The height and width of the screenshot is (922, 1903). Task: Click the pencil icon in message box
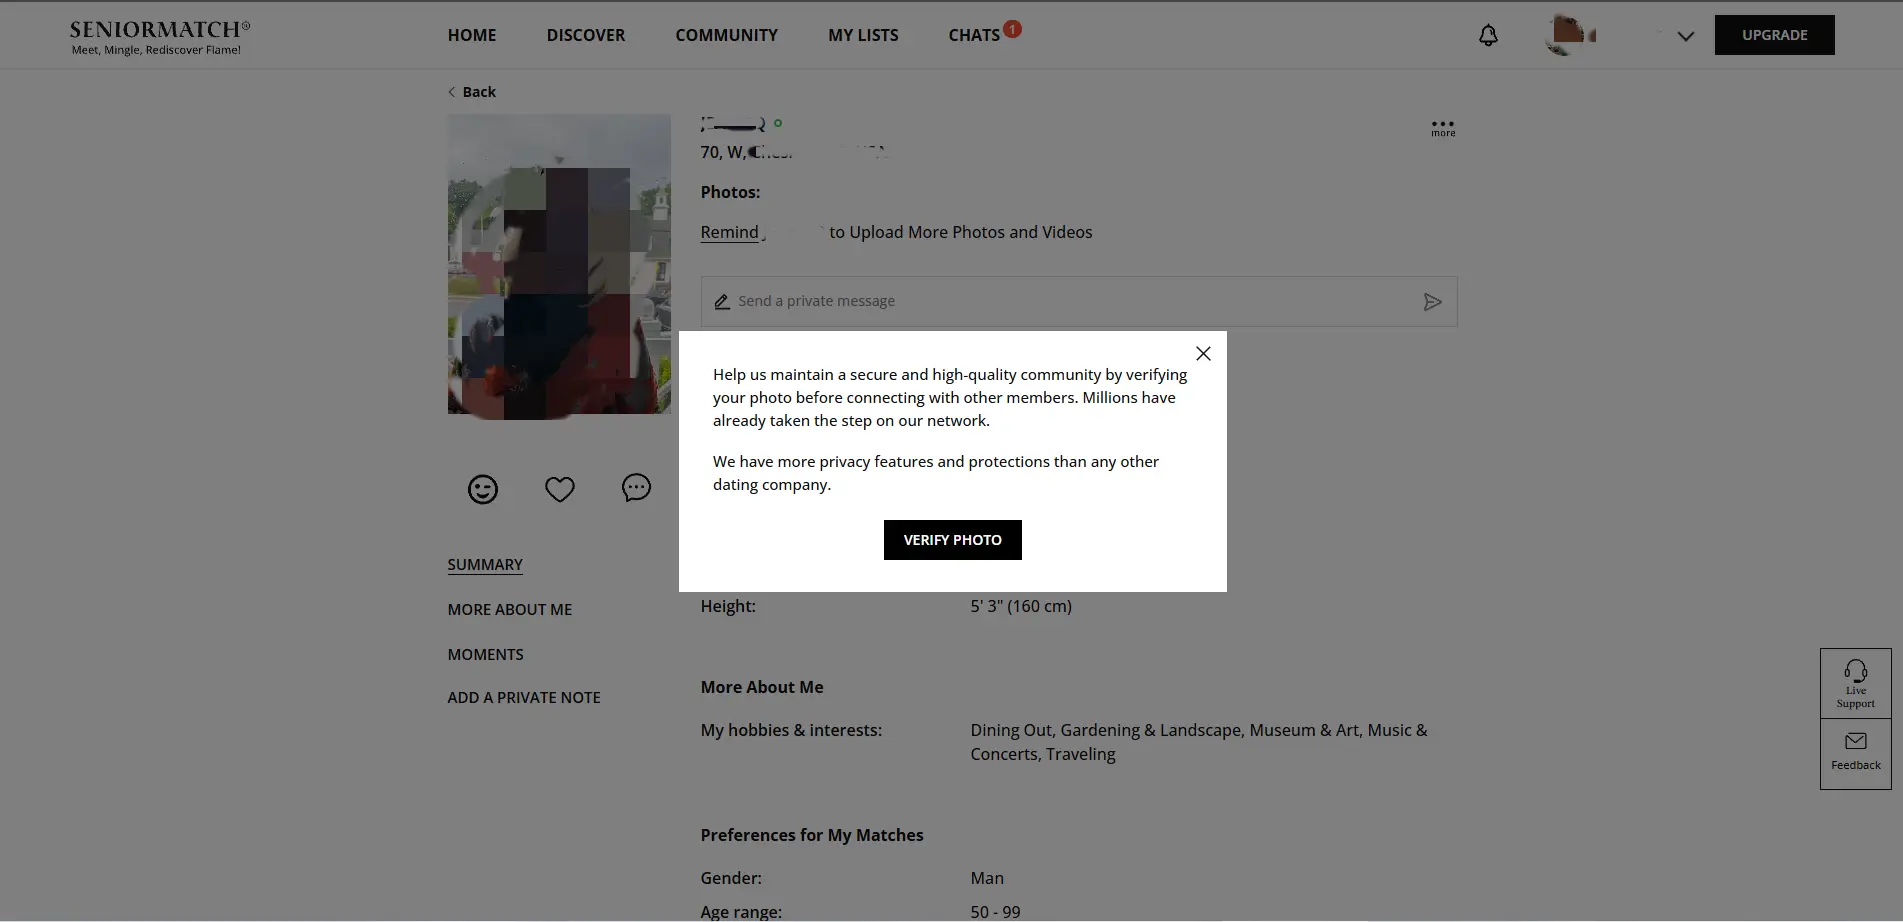(x=722, y=301)
